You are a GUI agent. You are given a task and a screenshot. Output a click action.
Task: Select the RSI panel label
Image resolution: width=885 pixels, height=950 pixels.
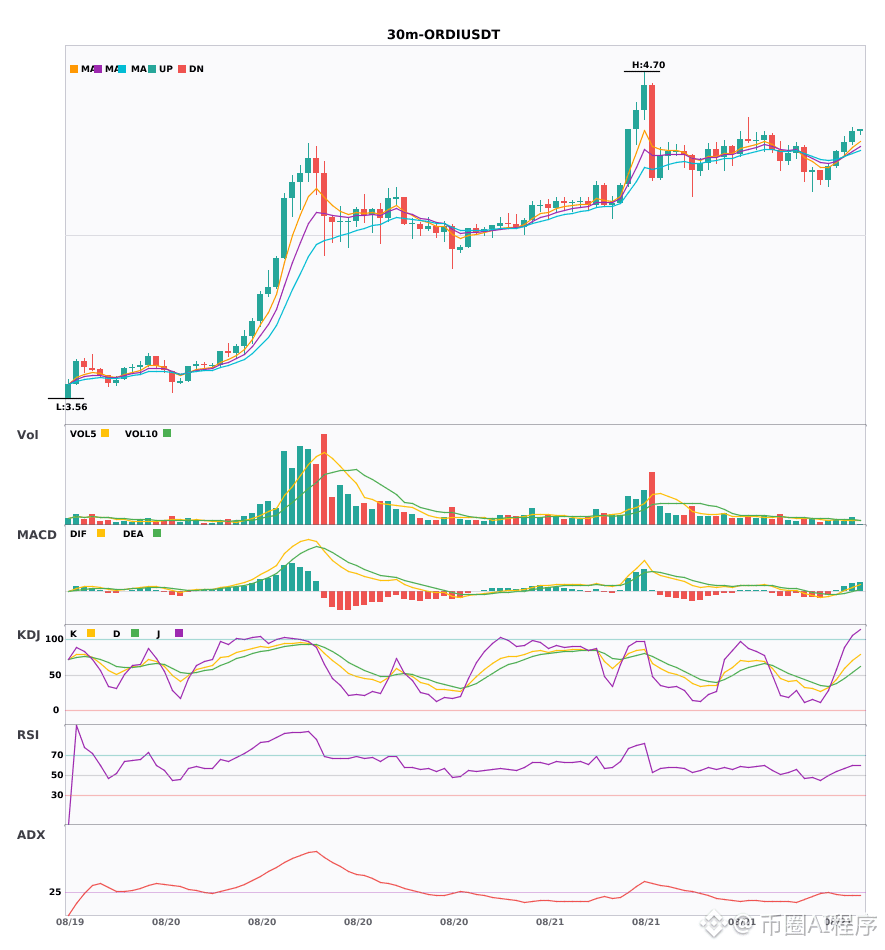click(28, 735)
